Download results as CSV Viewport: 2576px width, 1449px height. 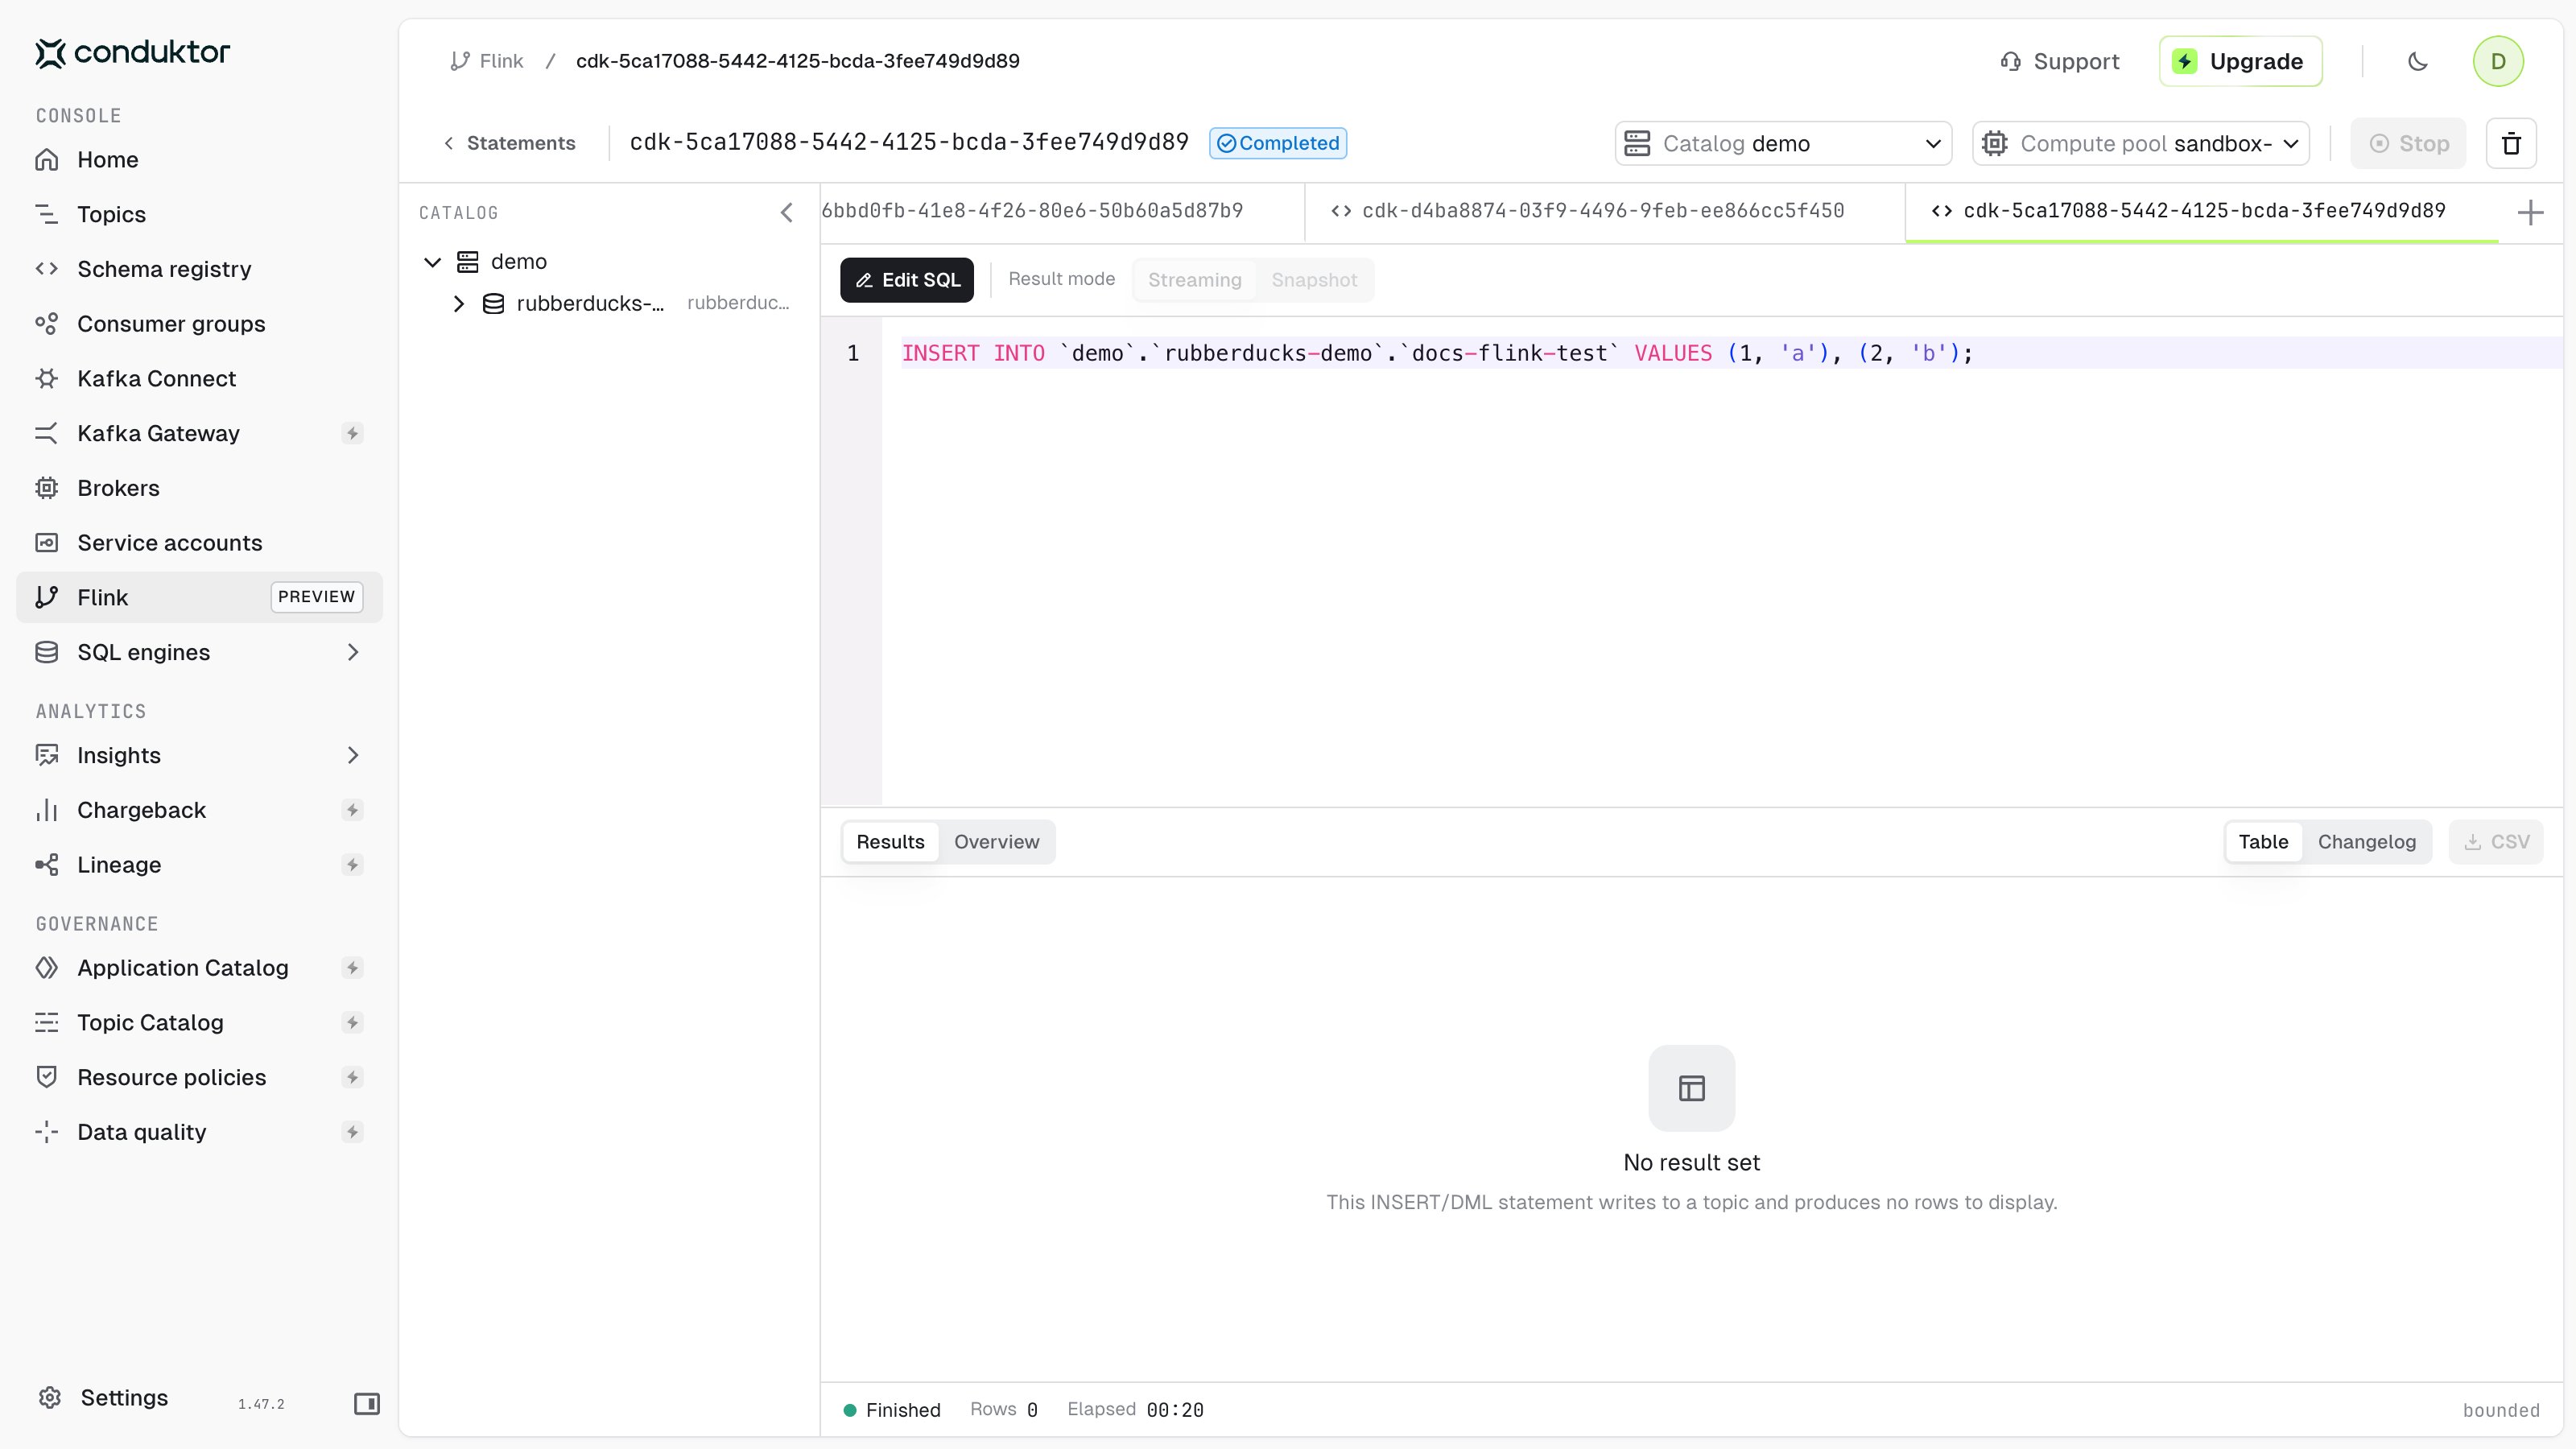coord(2496,842)
